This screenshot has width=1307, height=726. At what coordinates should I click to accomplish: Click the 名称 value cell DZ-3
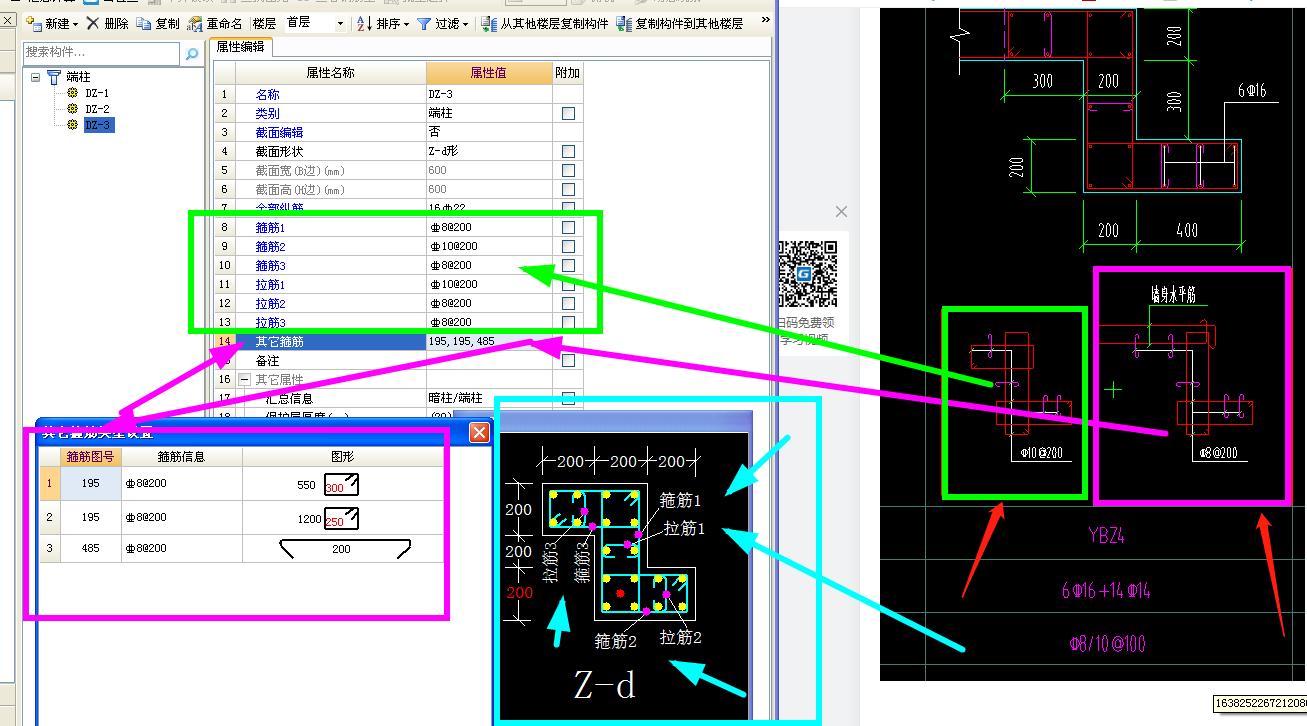tap(489, 95)
